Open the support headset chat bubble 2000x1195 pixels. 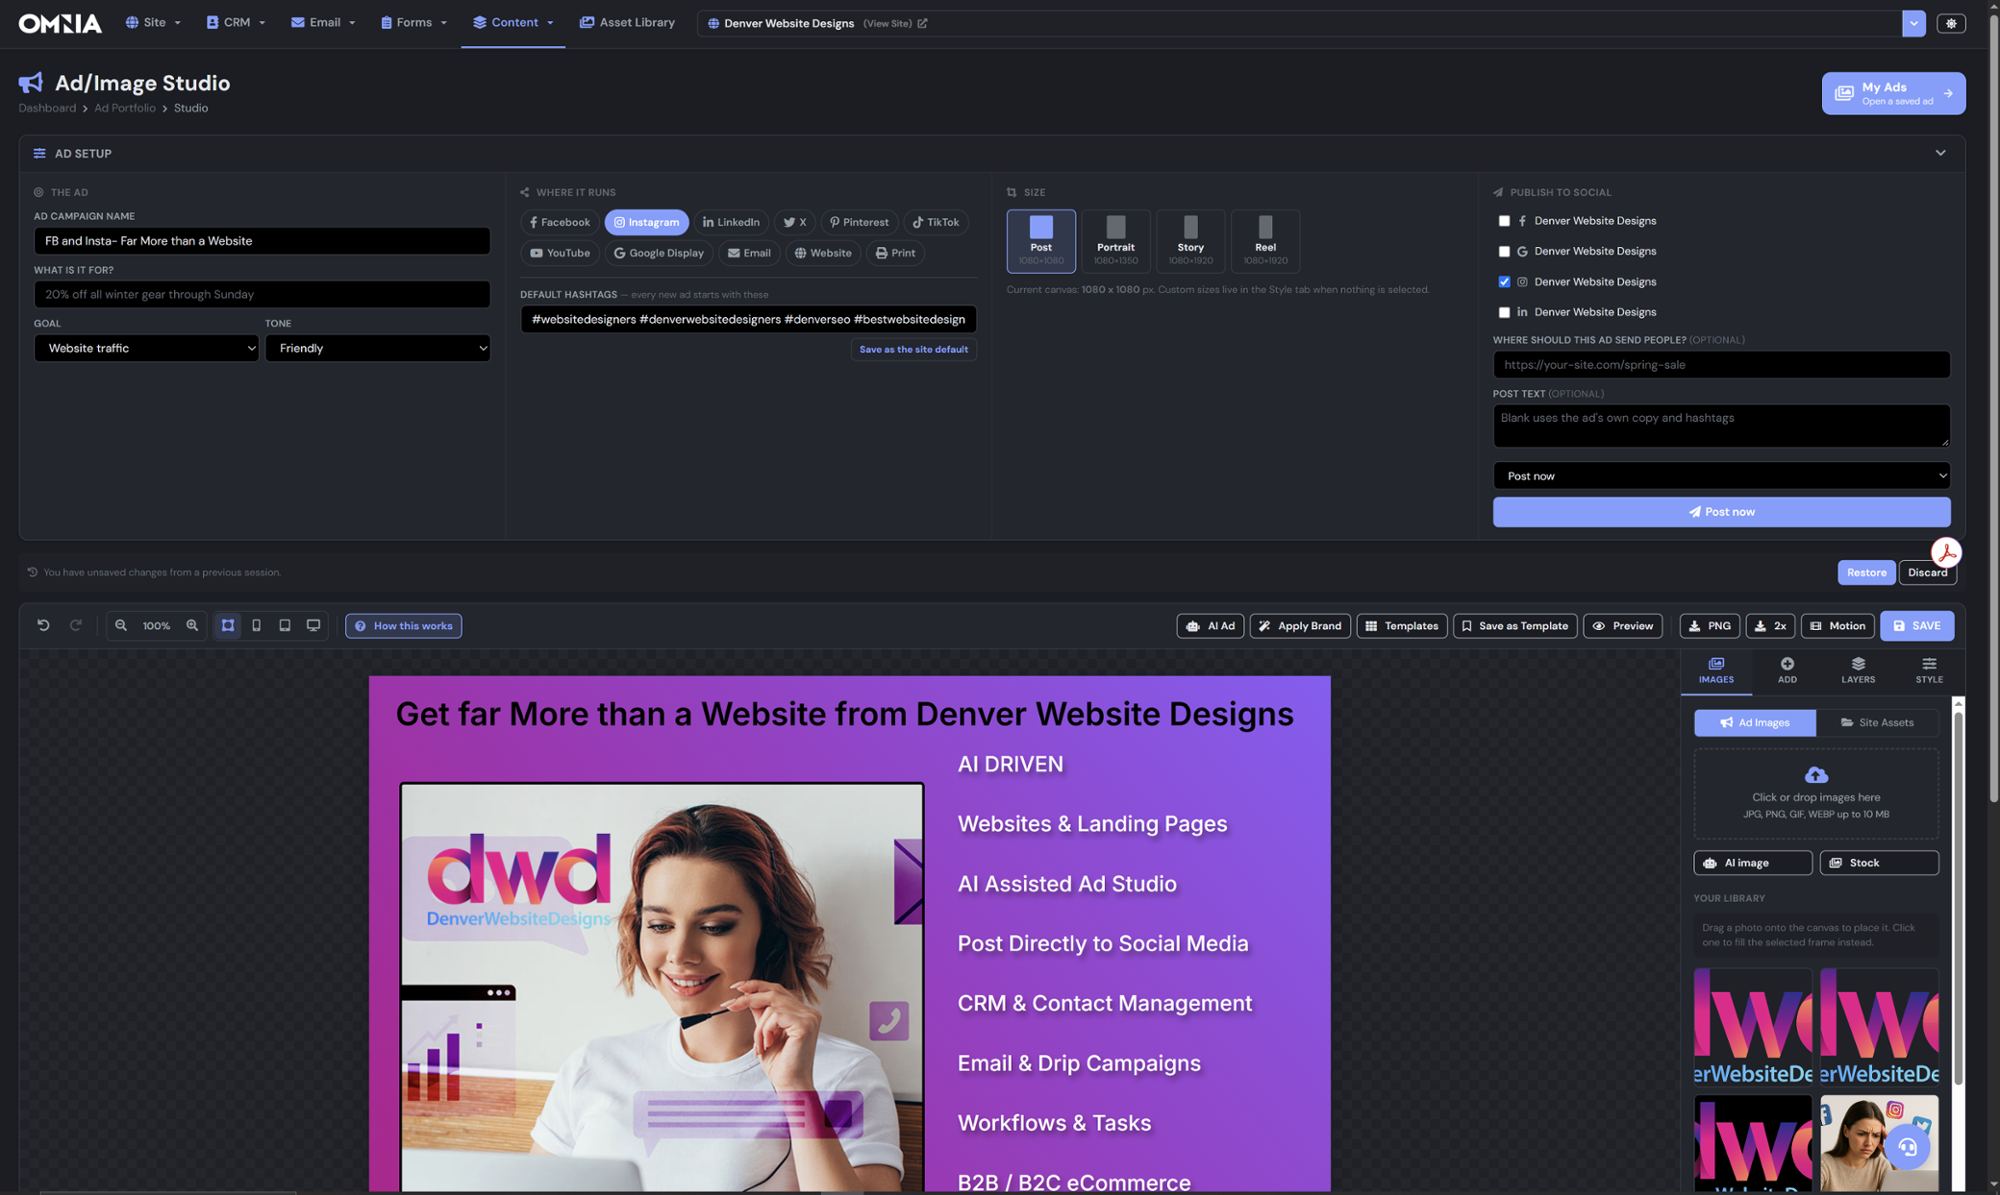click(1907, 1147)
